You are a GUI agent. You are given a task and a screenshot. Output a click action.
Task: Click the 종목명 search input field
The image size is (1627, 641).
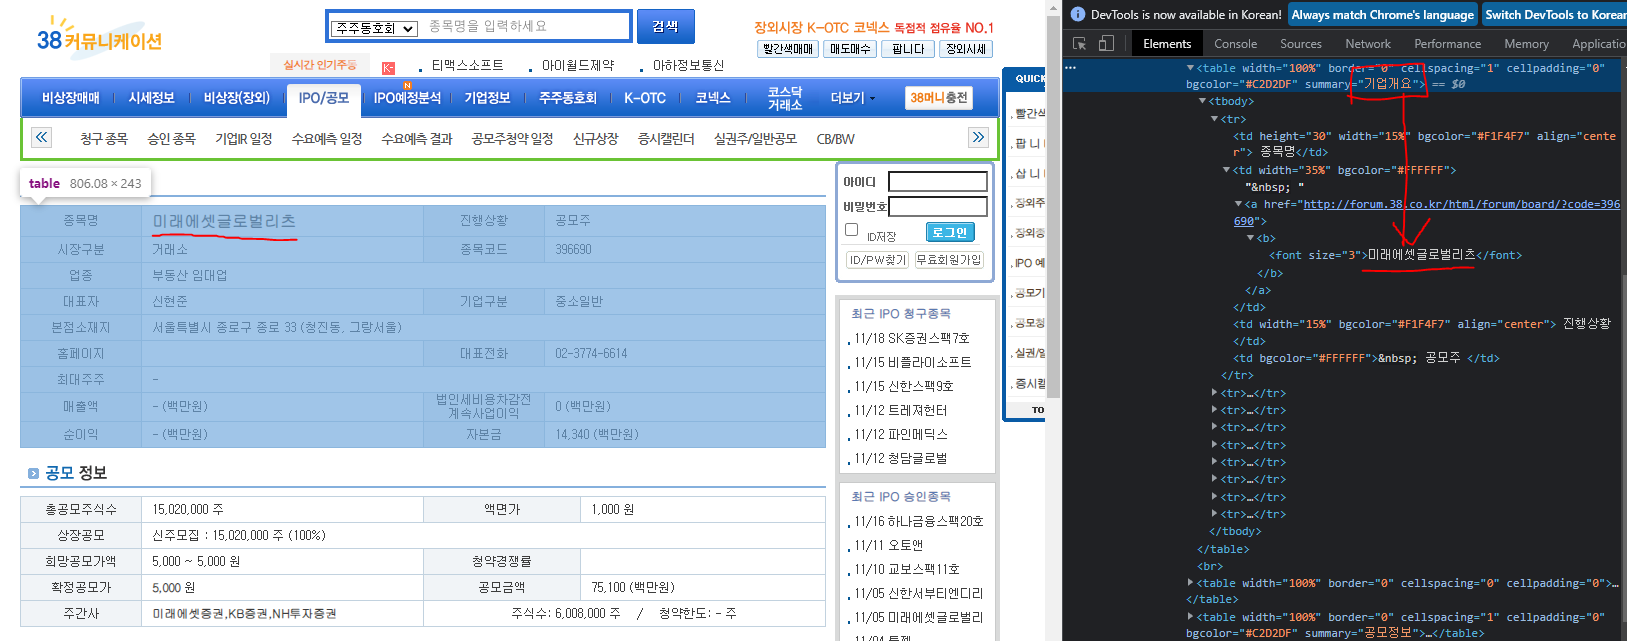coord(526,27)
